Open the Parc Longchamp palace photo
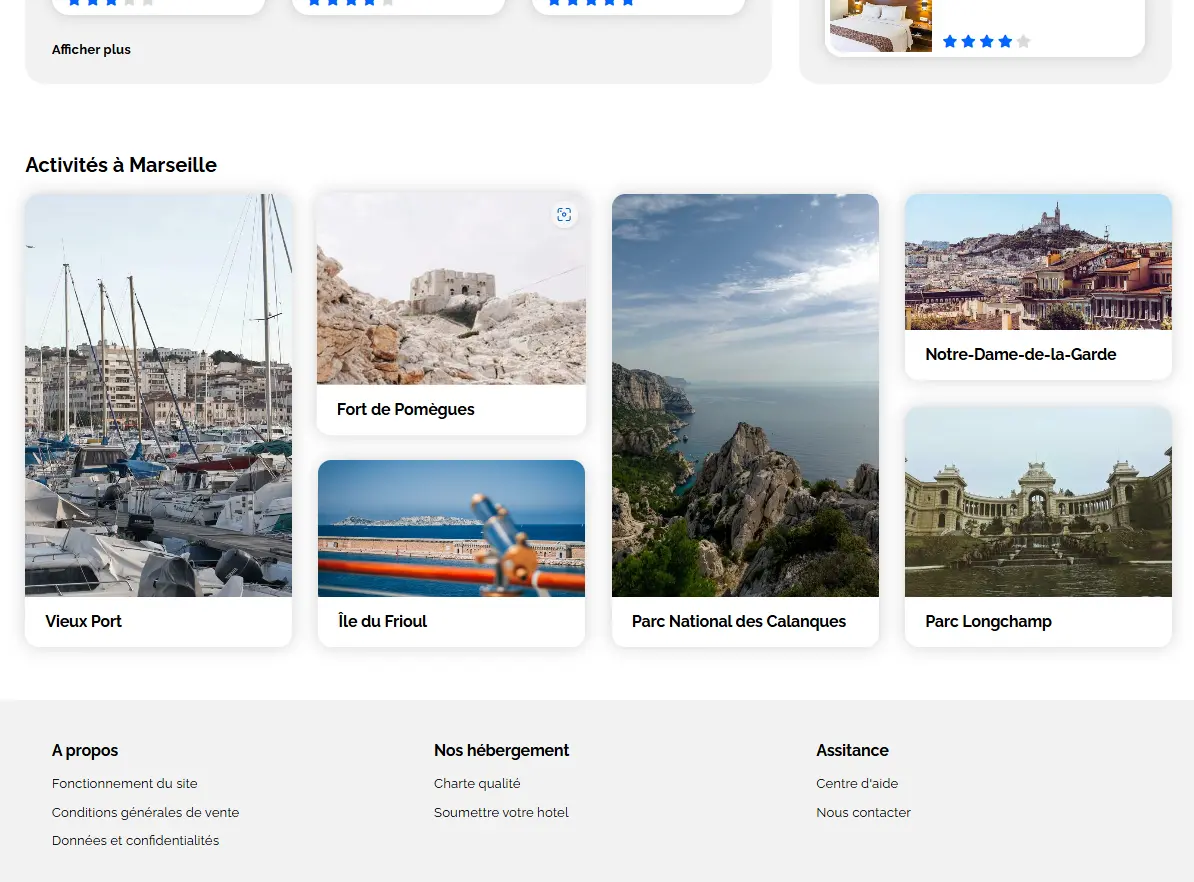The image size is (1194, 882). click(1038, 501)
